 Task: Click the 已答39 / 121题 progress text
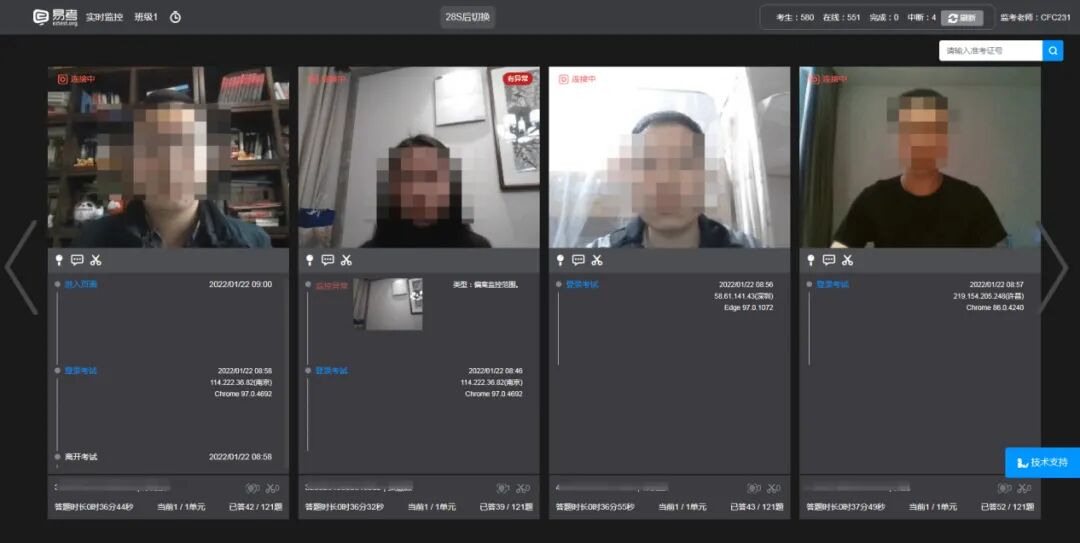point(506,506)
